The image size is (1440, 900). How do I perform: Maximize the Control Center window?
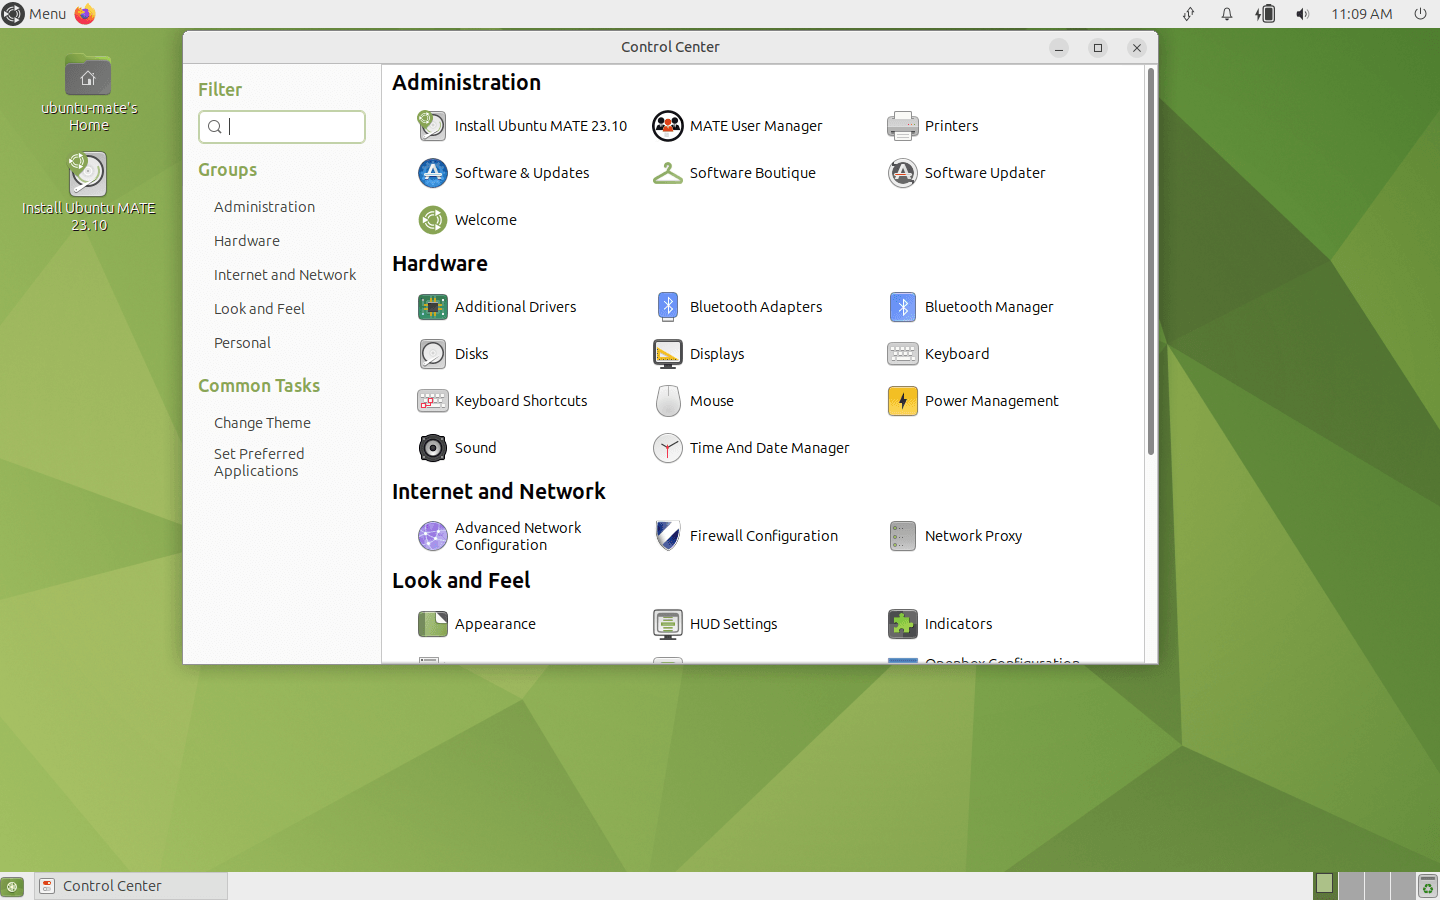(1098, 48)
